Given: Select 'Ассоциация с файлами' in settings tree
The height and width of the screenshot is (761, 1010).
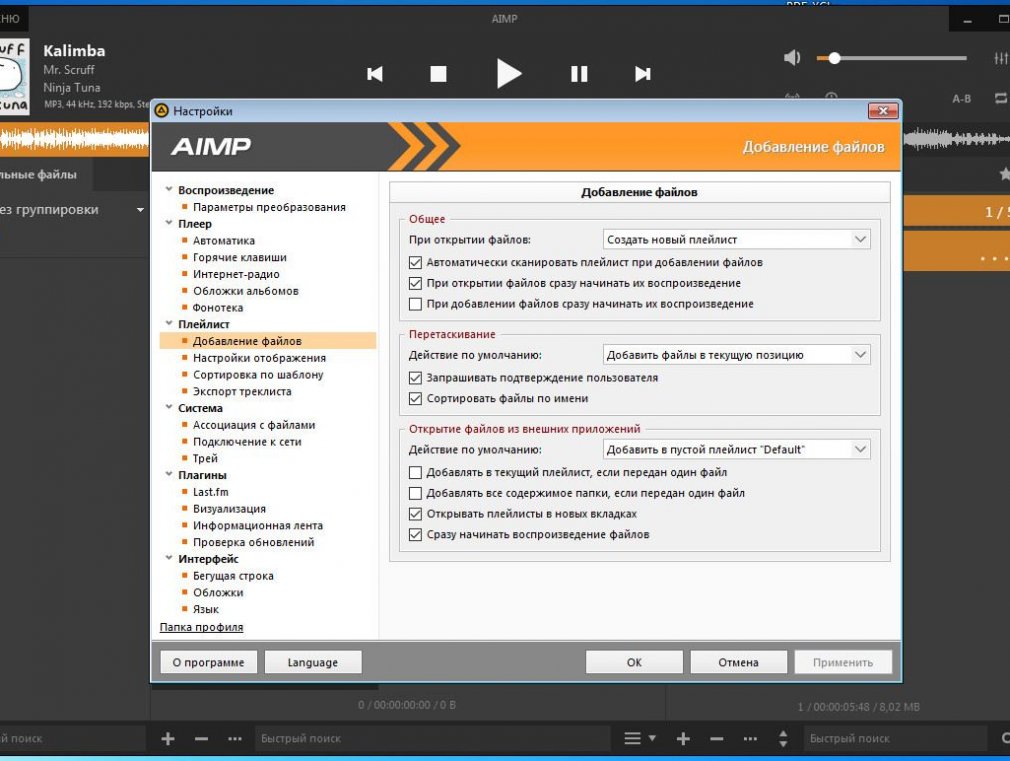Looking at the screenshot, I should click(x=254, y=425).
